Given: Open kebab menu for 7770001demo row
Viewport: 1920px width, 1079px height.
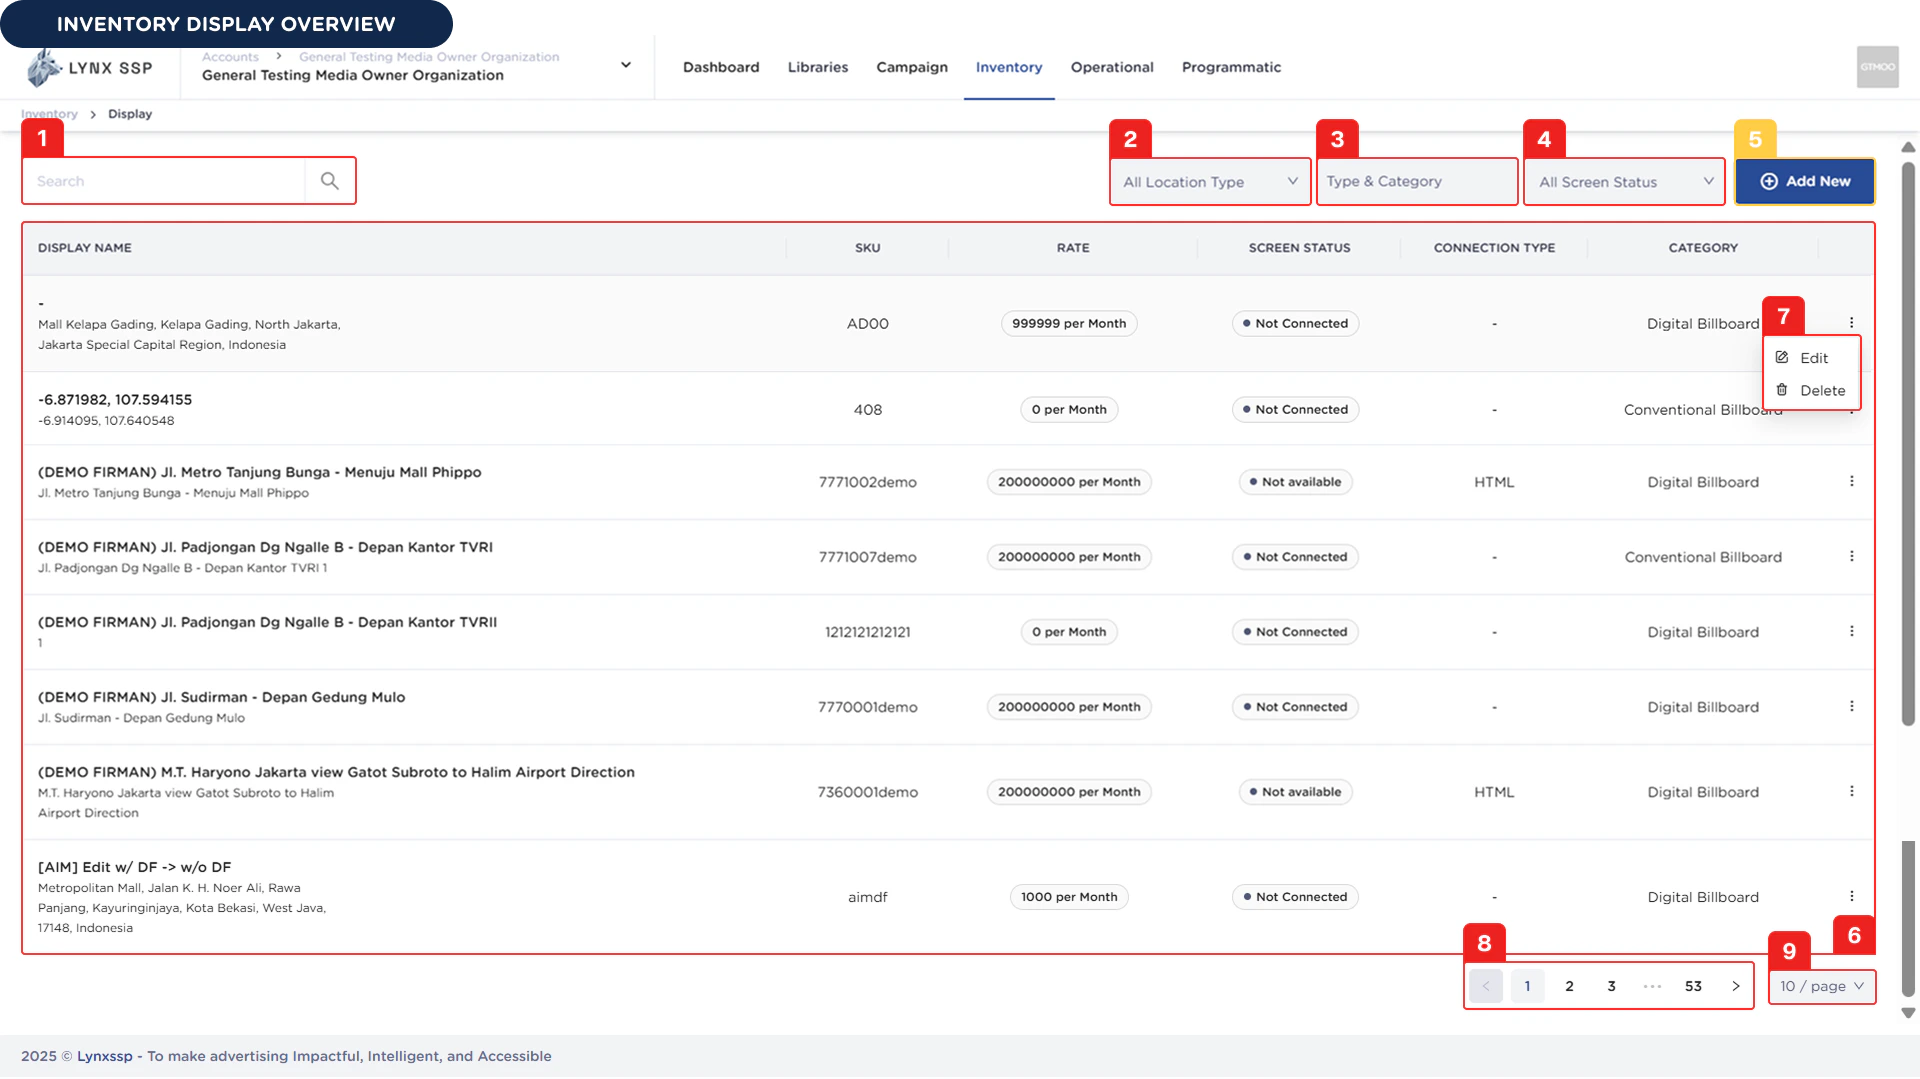Looking at the screenshot, I should coord(1851,706).
